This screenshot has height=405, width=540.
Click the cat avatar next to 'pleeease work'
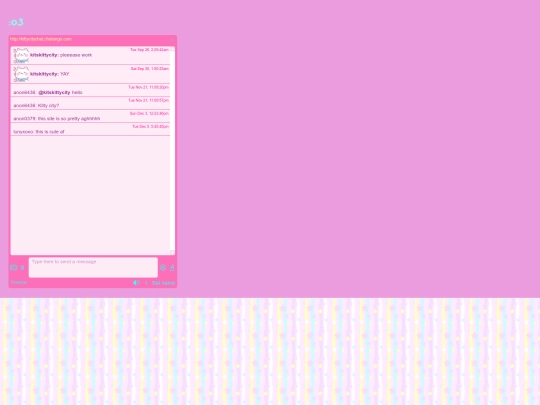click(x=21, y=55)
